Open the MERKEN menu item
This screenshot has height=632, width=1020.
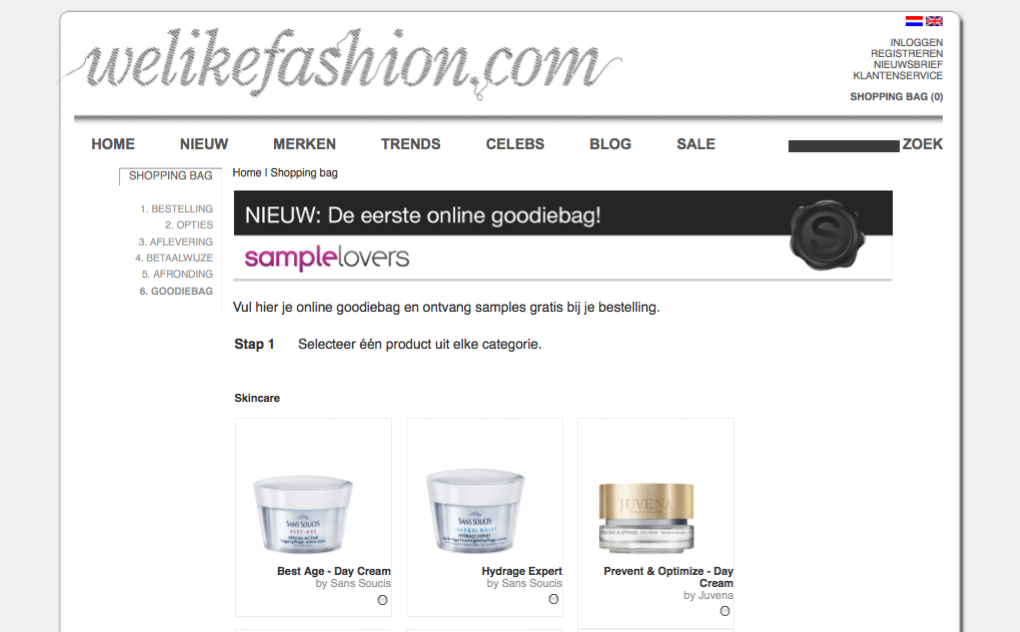304,144
